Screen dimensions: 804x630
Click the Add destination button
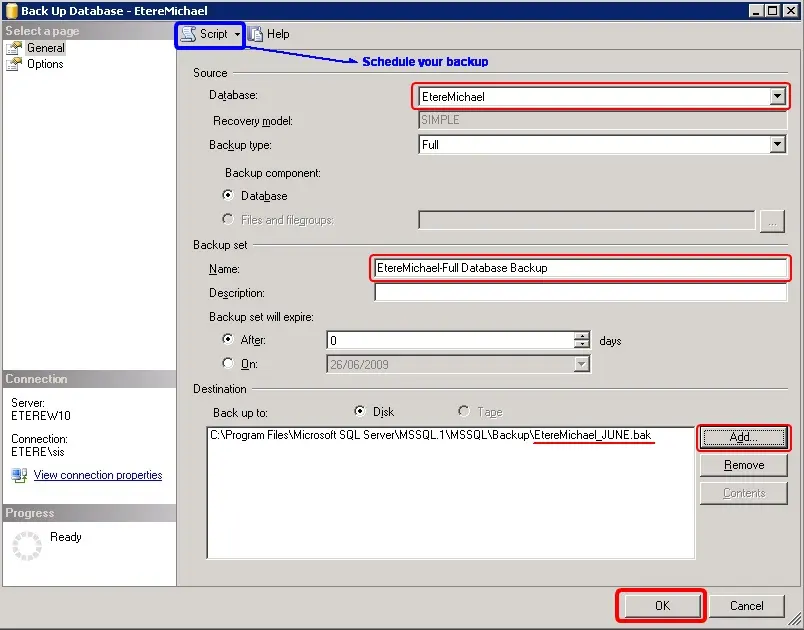point(743,437)
